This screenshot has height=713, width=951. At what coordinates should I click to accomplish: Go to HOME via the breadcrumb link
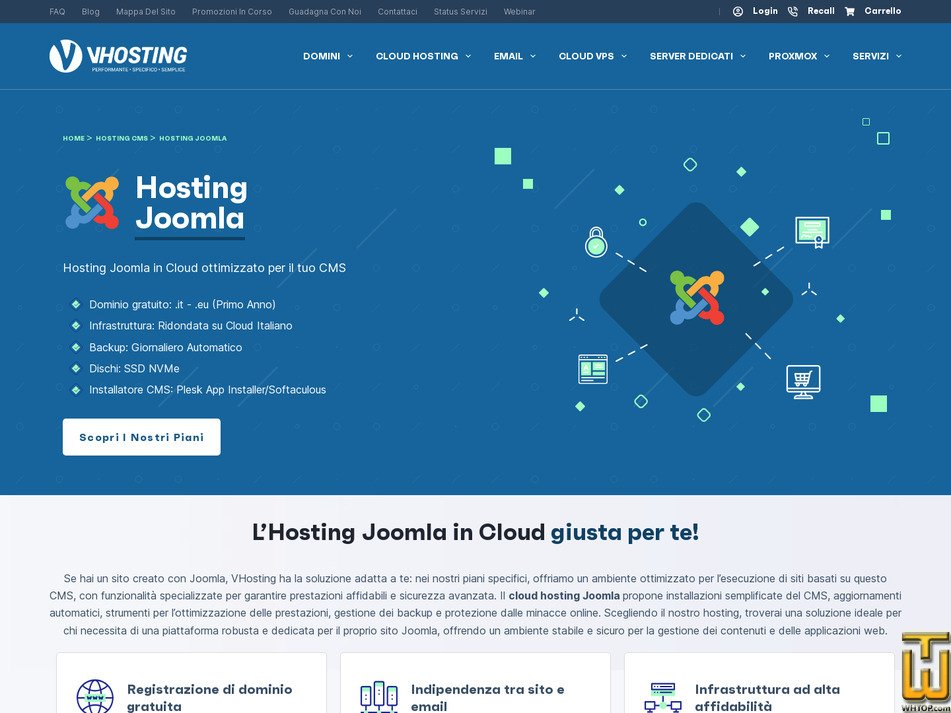click(x=73, y=138)
